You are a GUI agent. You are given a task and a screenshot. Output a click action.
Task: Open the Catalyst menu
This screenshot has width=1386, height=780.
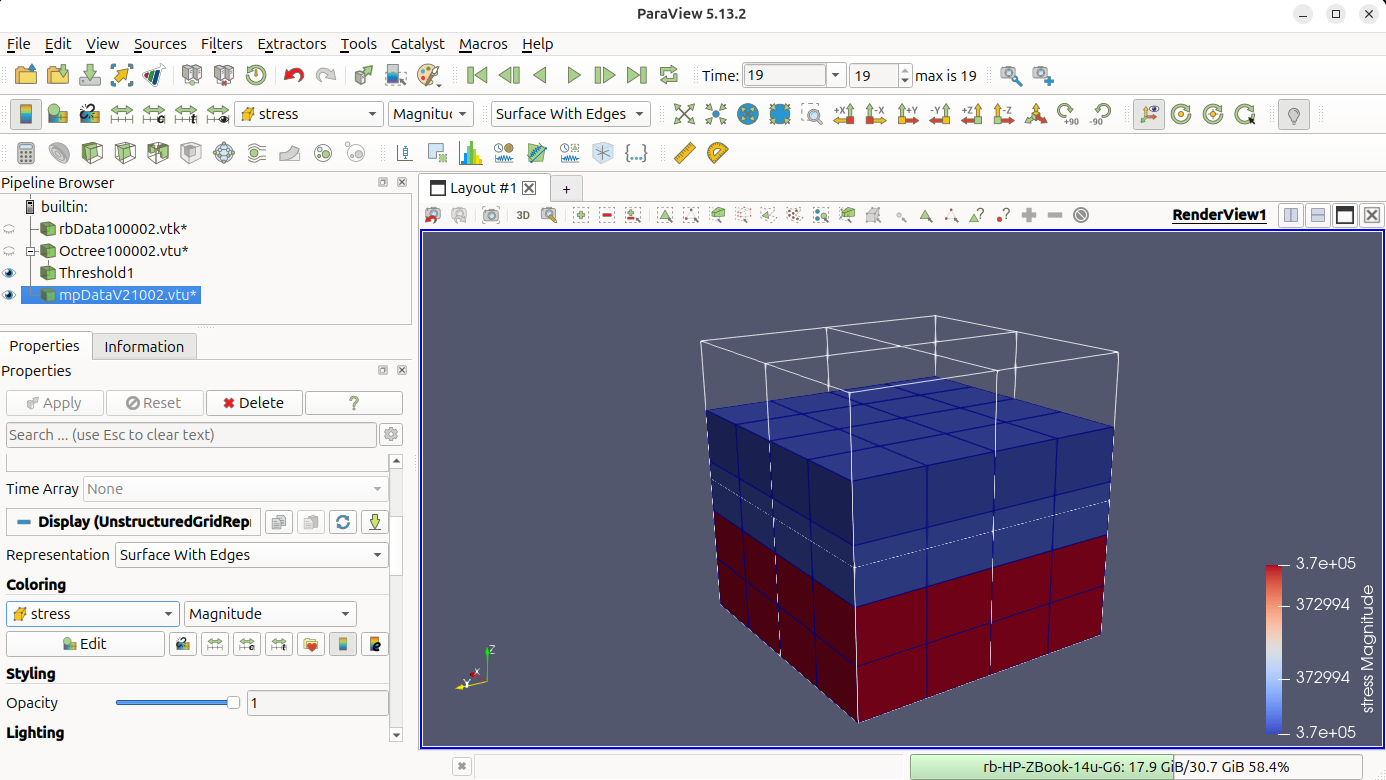(418, 44)
